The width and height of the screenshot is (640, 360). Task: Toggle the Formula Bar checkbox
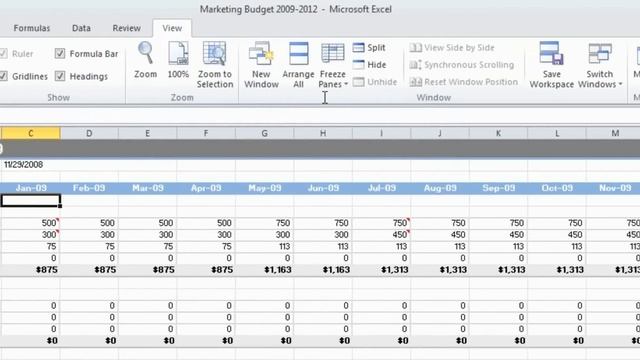point(60,53)
